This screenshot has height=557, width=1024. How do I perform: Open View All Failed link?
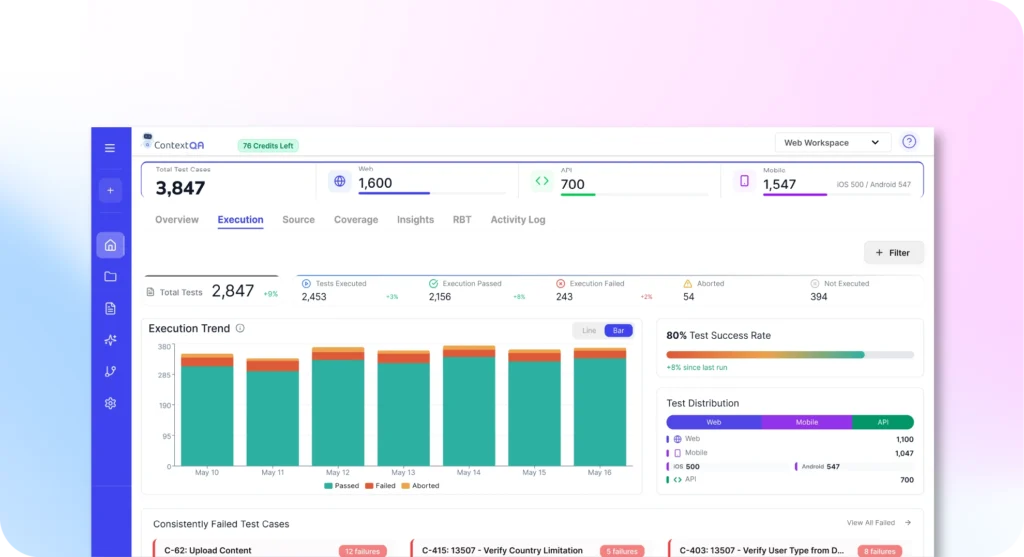pyautogui.click(x=878, y=523)
